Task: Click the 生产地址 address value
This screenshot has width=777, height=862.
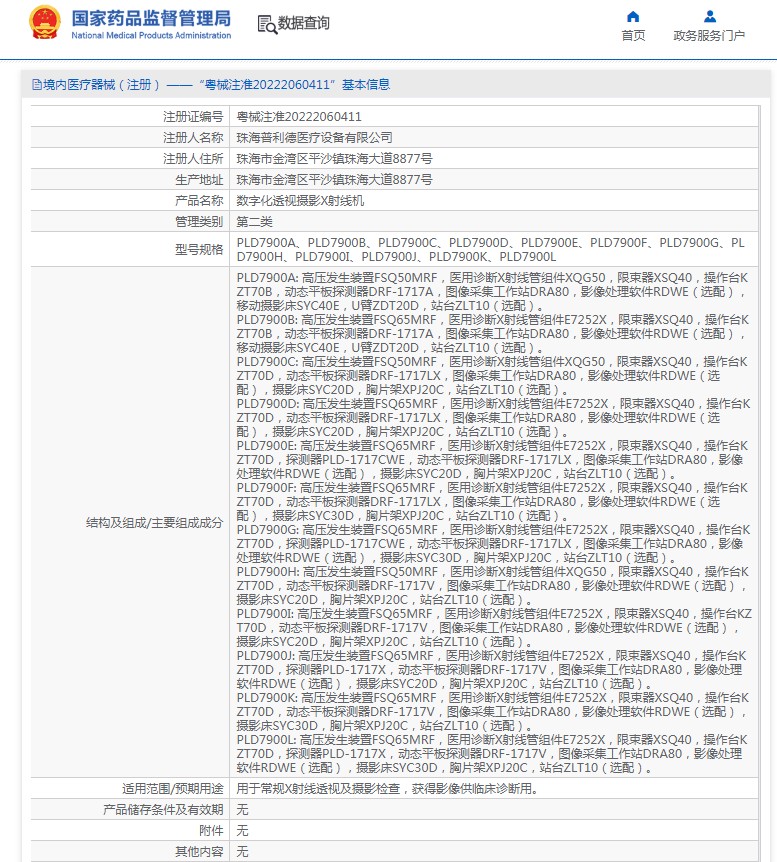Action: coord(334,180)
